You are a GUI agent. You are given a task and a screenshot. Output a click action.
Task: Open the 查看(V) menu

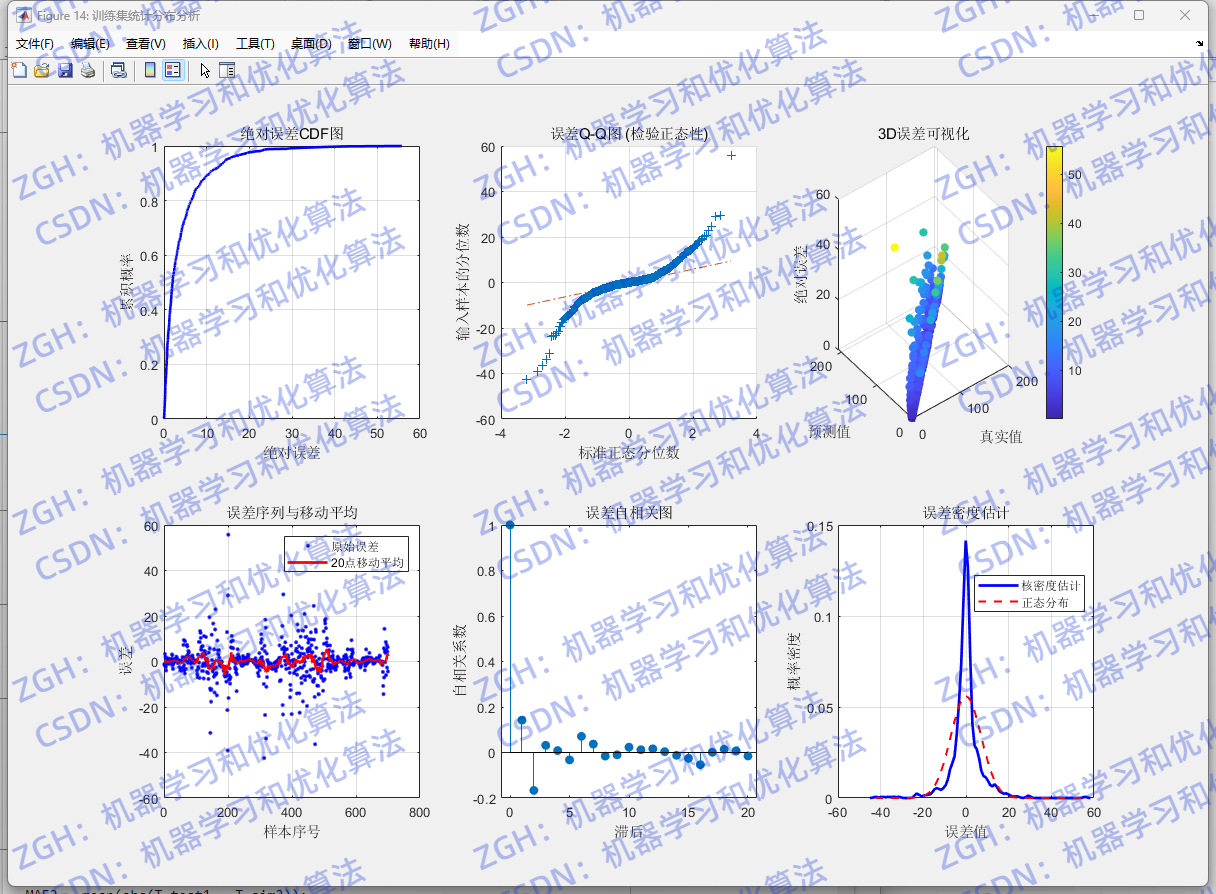point(146,44)
